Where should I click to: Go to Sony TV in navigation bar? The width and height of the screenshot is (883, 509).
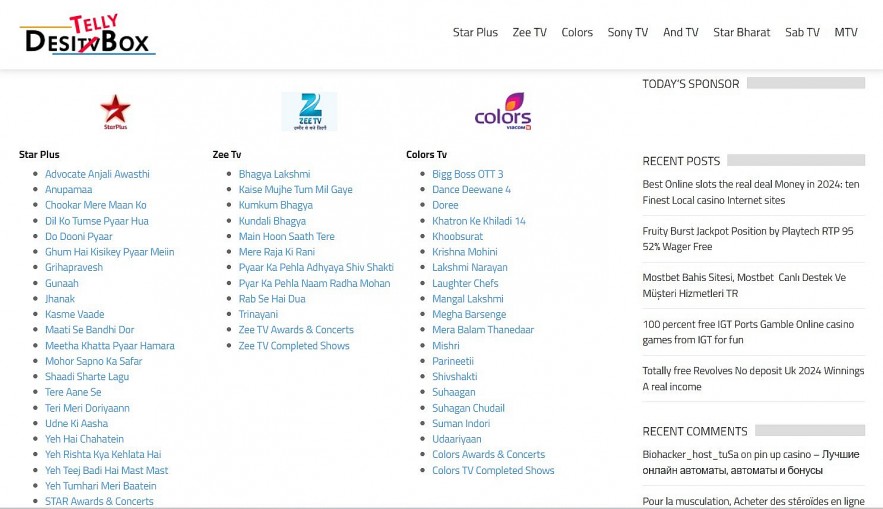[628, 32]
